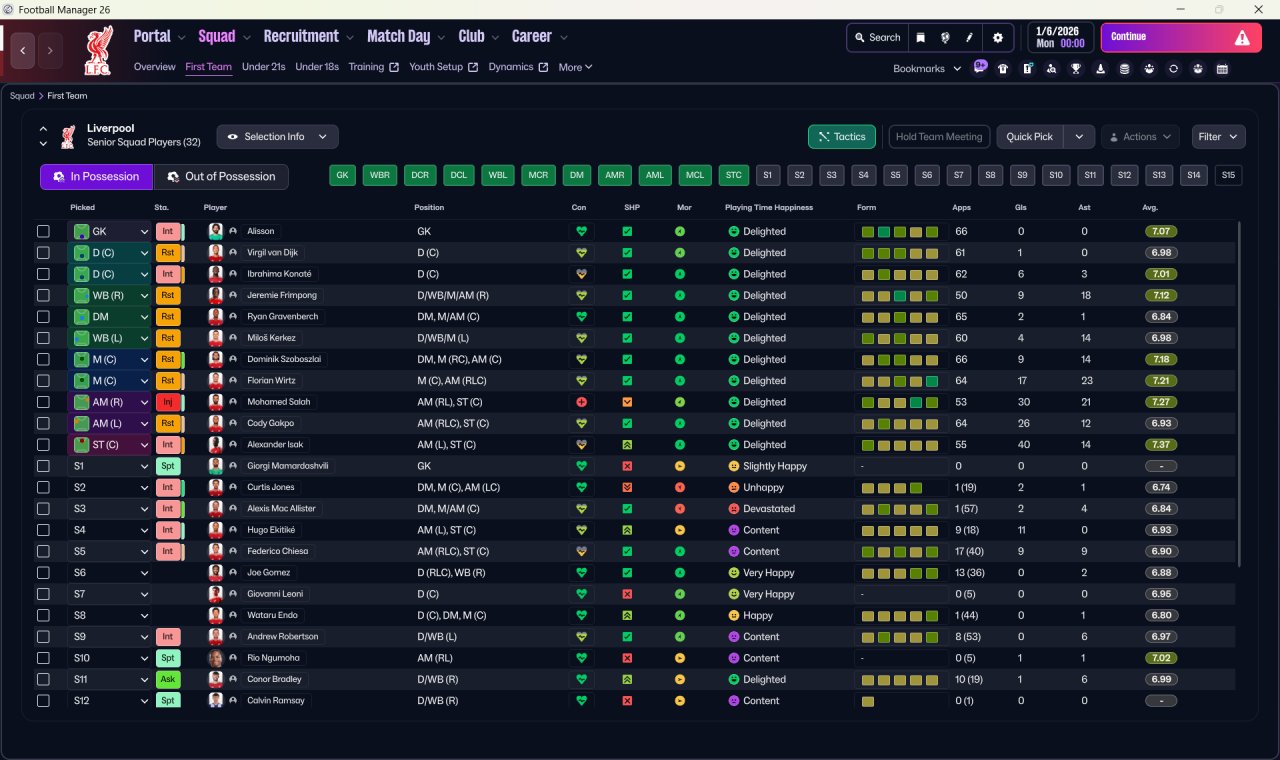The image size is (1280, 760).
Task: Open the ST (C) picked position dropdown
Action: pyautogui.click(x=111, y=445)
